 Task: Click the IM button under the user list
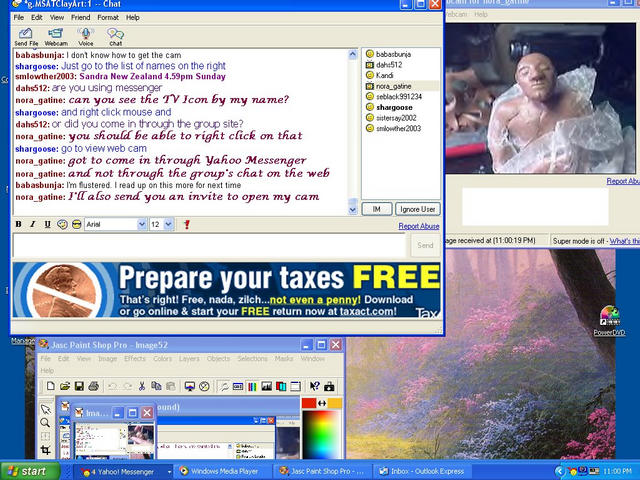(x=376, y=209)
